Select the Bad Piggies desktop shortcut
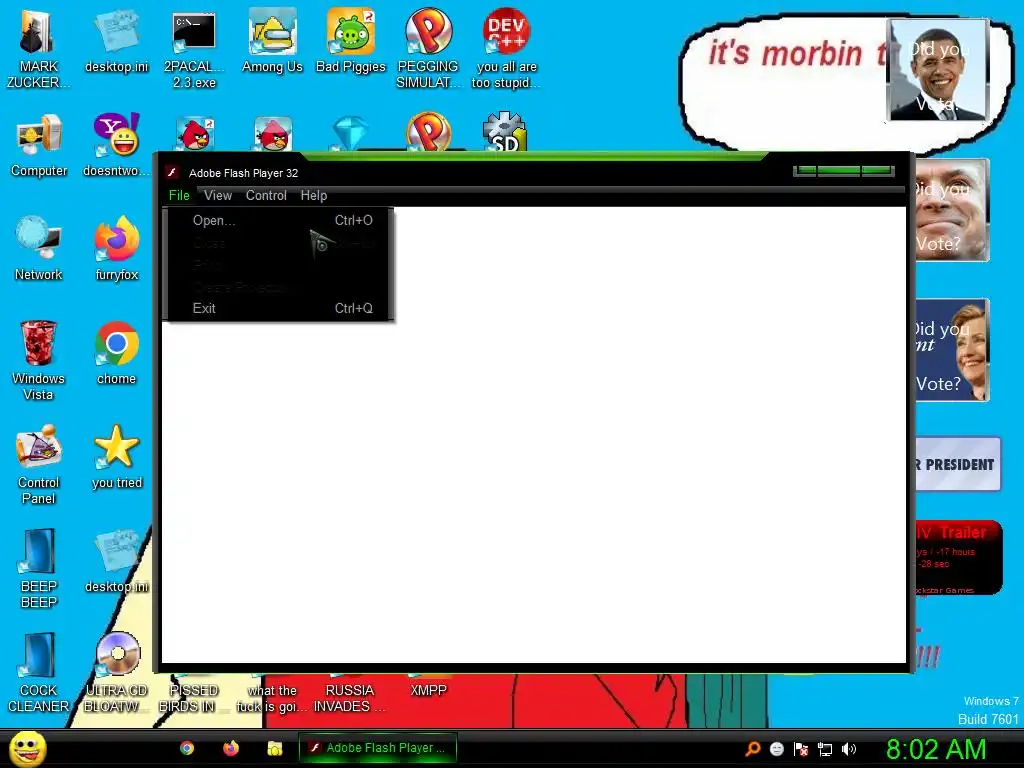 click(351, 41)
